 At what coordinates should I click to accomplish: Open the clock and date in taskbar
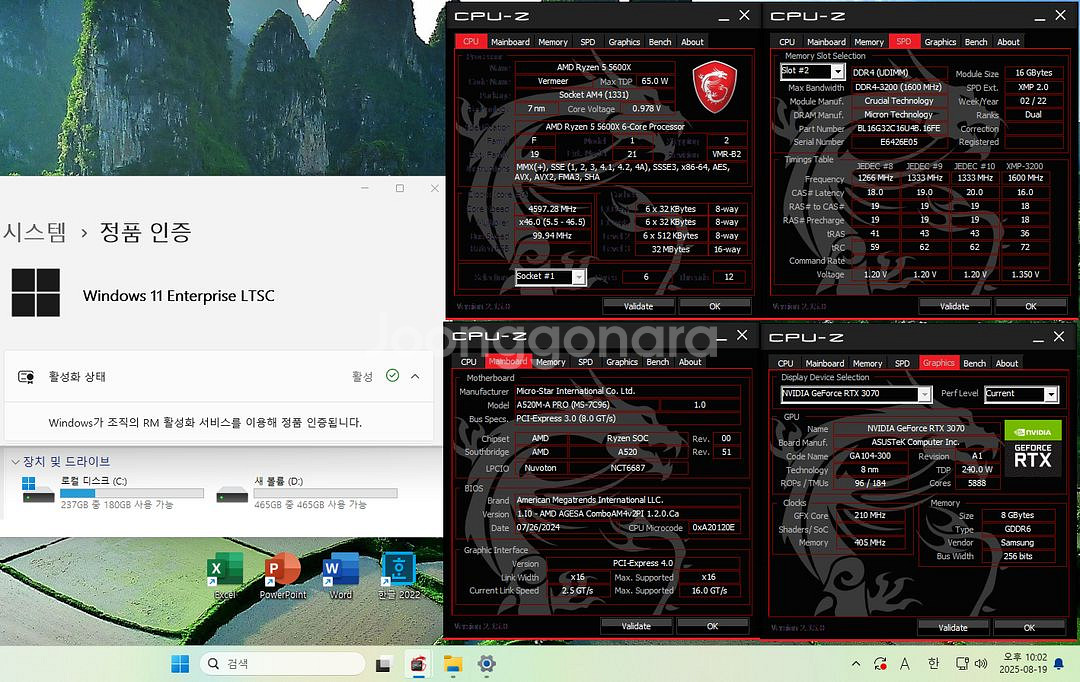pos(1024,663)
